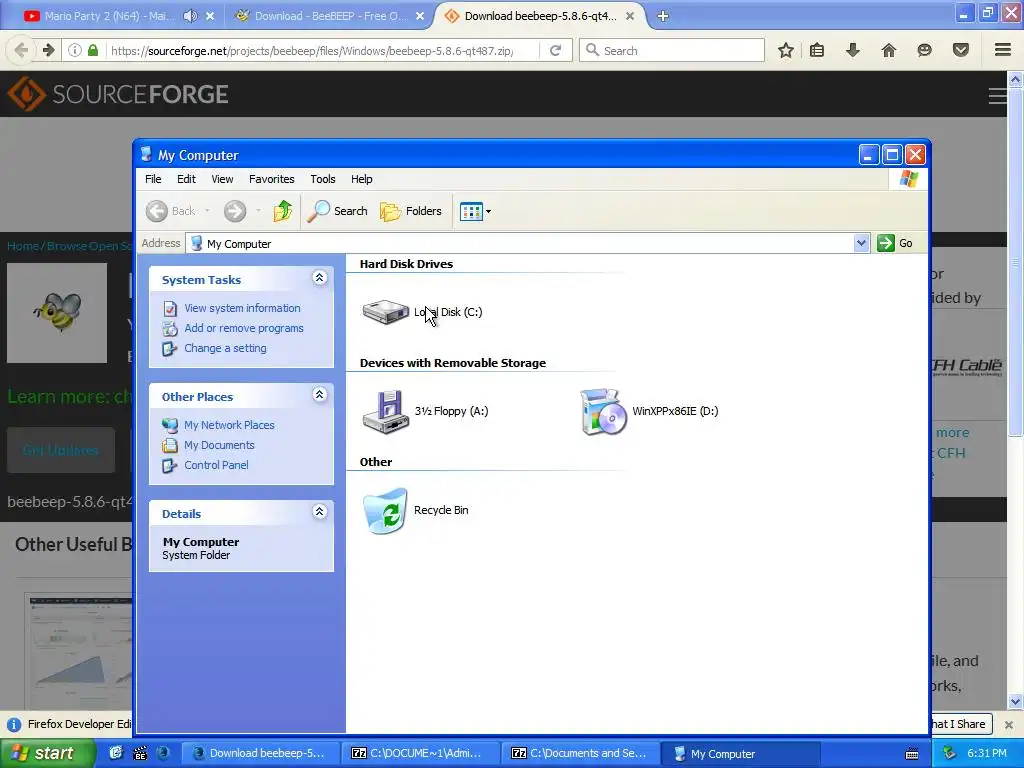
Task: Open a new browser tab
Action: 663,16
